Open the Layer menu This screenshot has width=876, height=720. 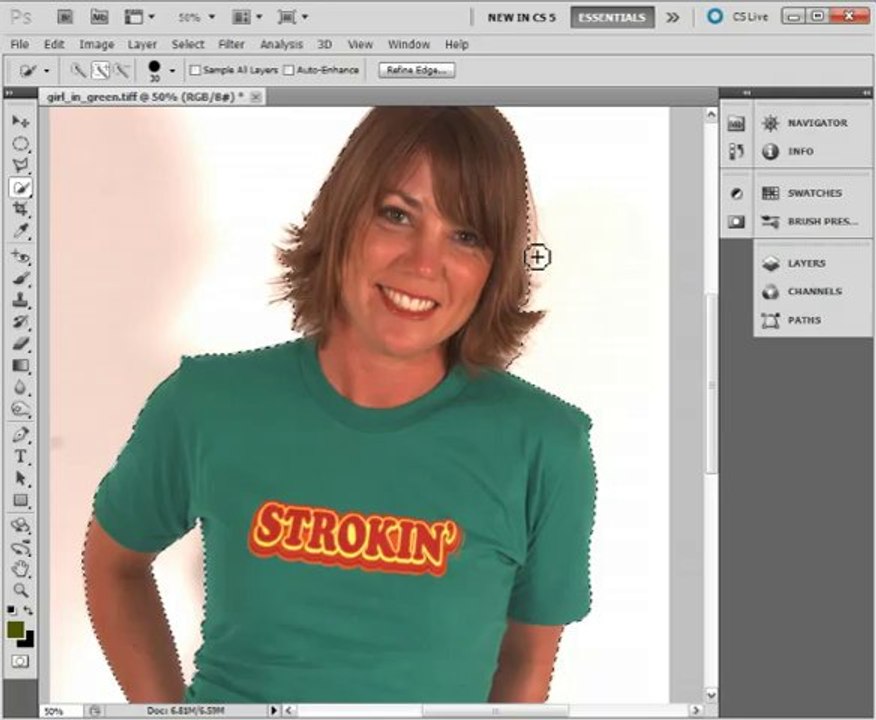coord(142,44)
